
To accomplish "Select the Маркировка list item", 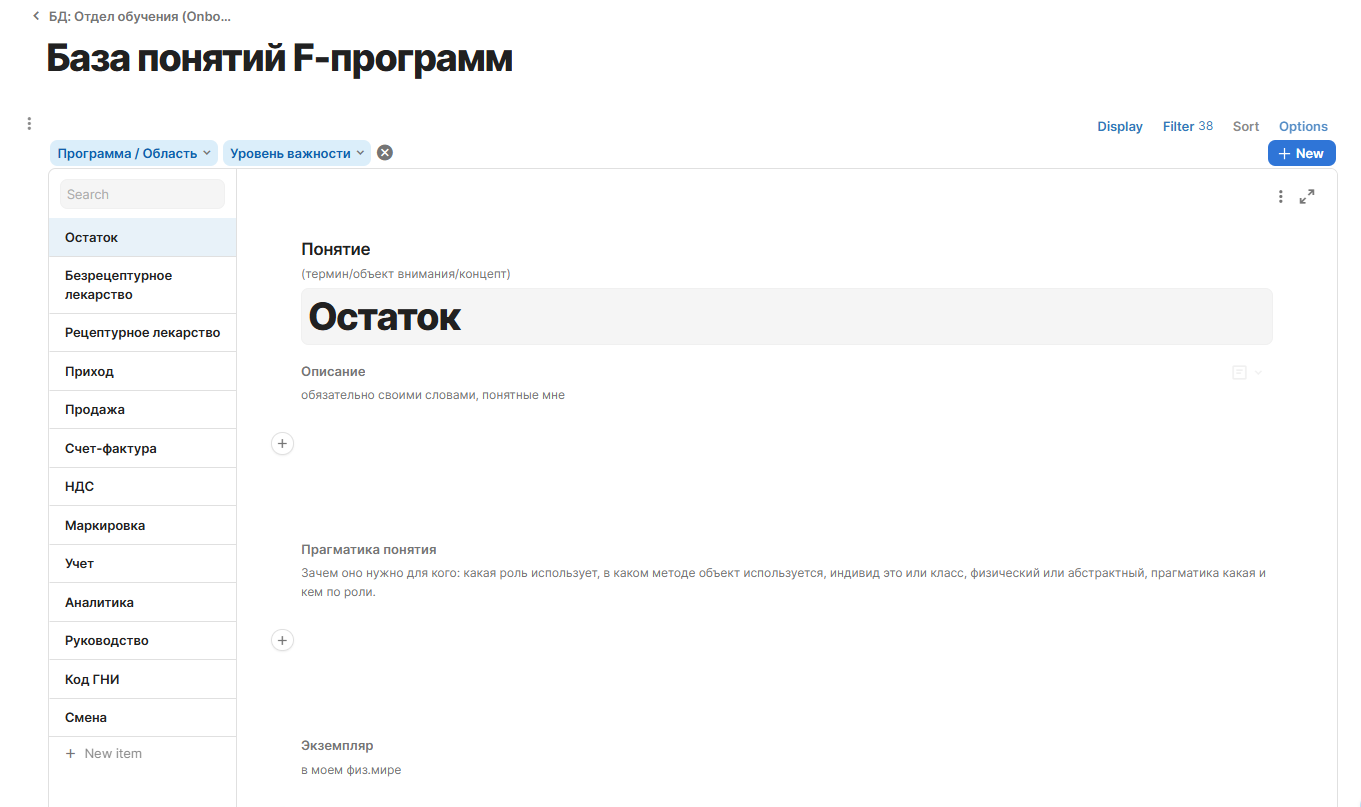I will click(x=105, y=525).
